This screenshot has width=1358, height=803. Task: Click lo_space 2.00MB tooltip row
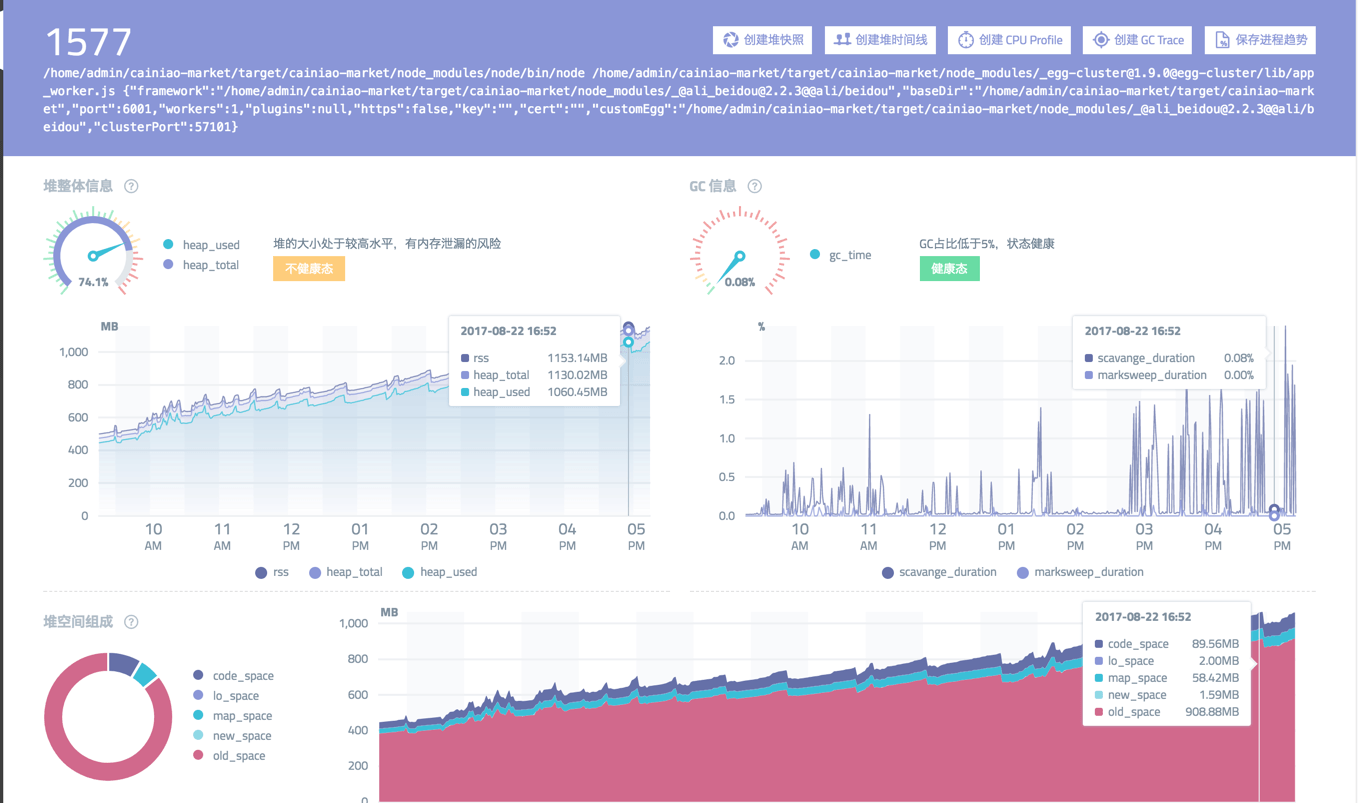coord(1167,661)
